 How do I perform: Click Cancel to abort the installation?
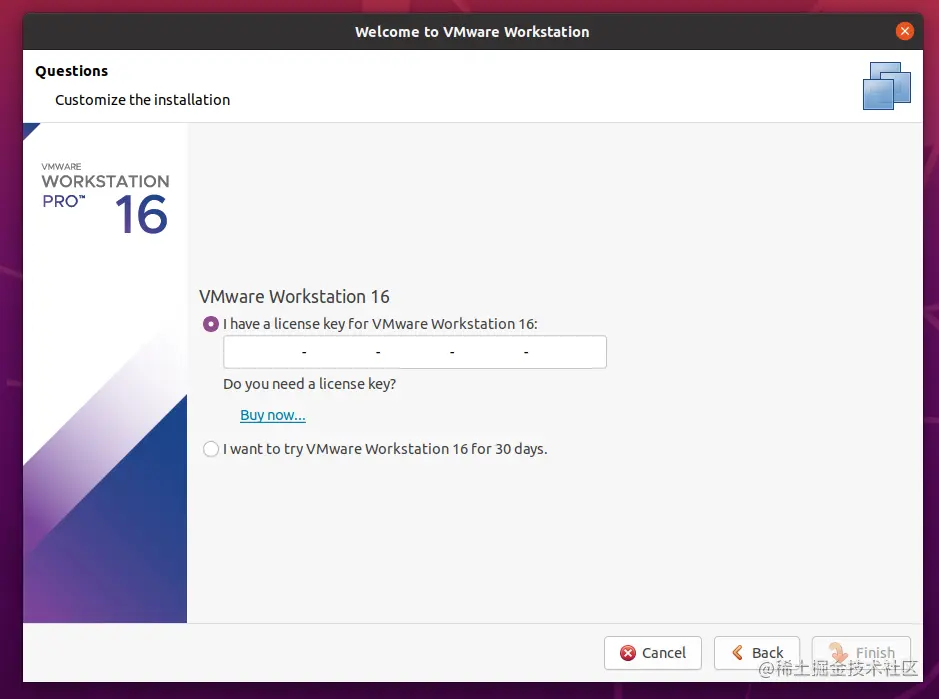click(x=653, y=653)
